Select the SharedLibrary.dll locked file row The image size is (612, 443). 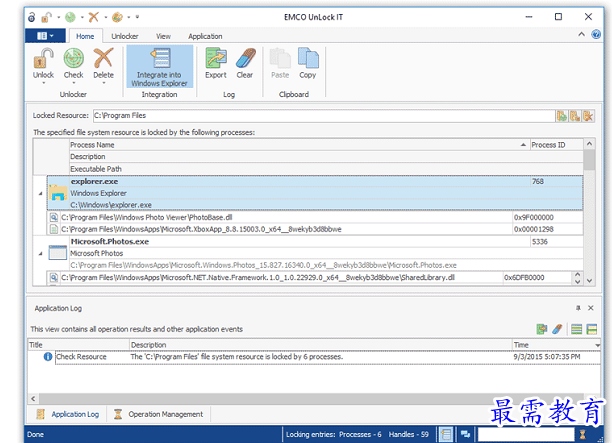pyautogui.click(x=310, y=278)
